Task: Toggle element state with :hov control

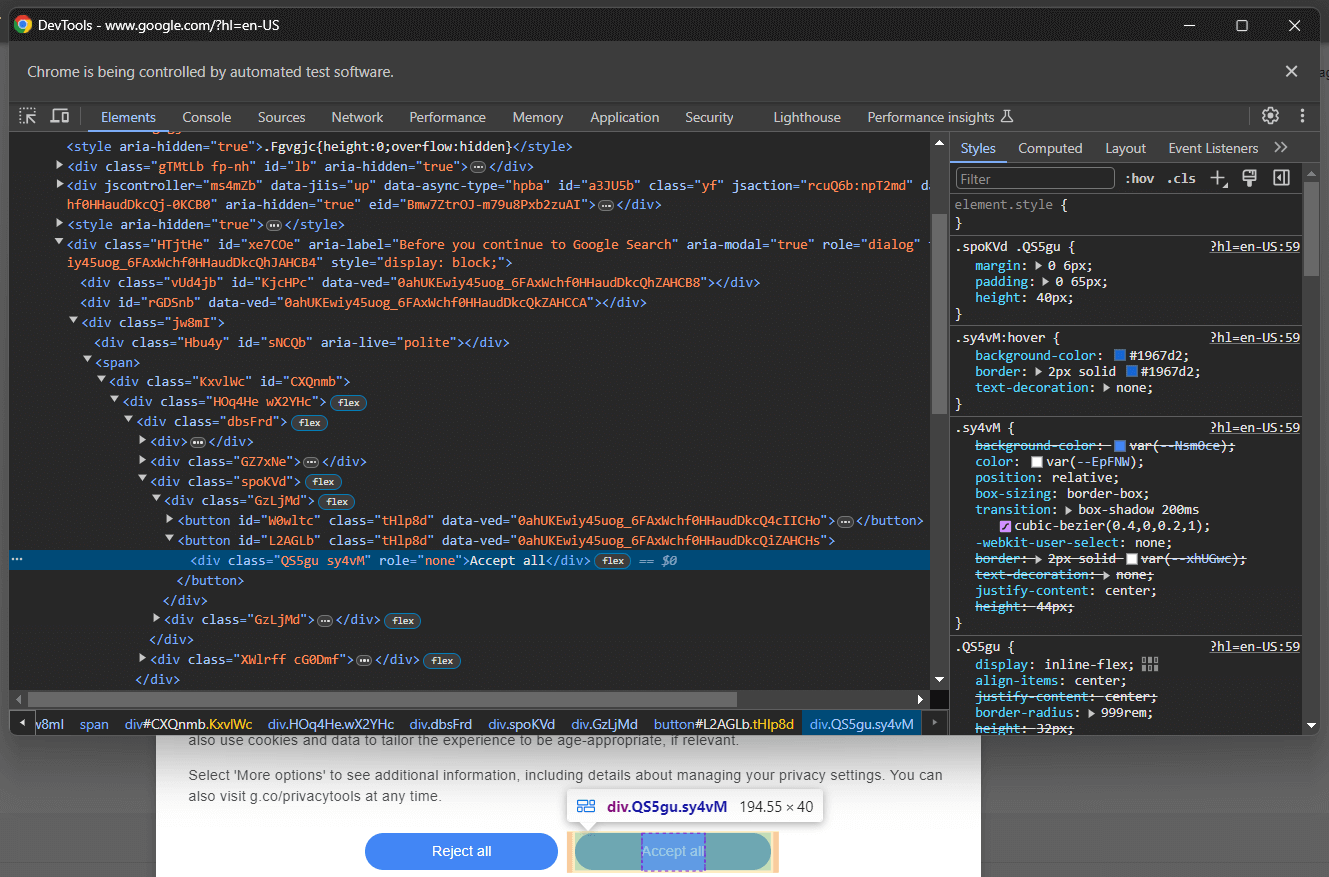Action: tap(1140, 178)
